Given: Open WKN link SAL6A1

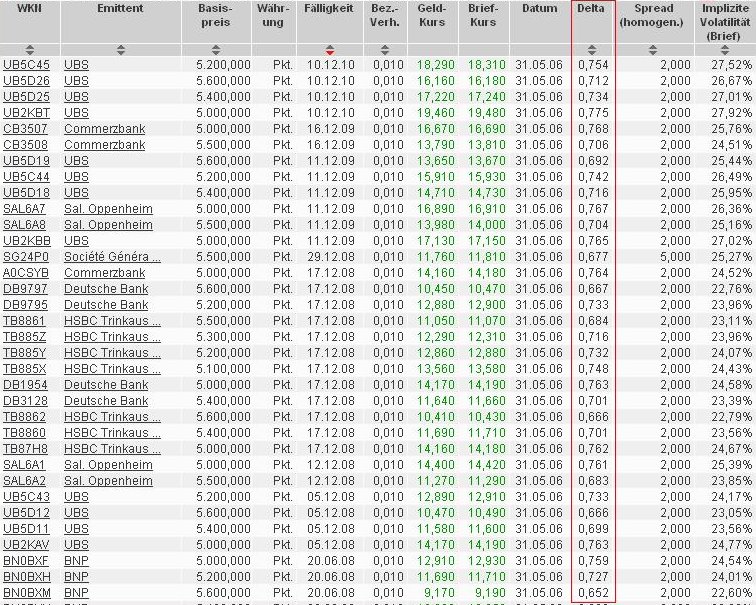Looking at the screenshot, I should 24,465.
